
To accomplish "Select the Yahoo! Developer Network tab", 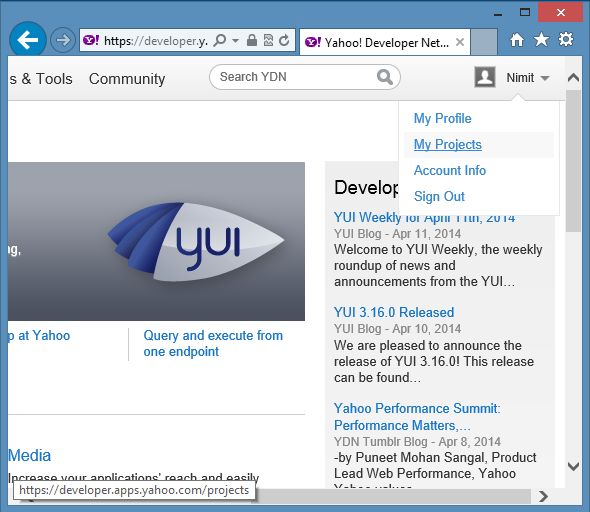I will pyautogui.click(x=385, y=43).
